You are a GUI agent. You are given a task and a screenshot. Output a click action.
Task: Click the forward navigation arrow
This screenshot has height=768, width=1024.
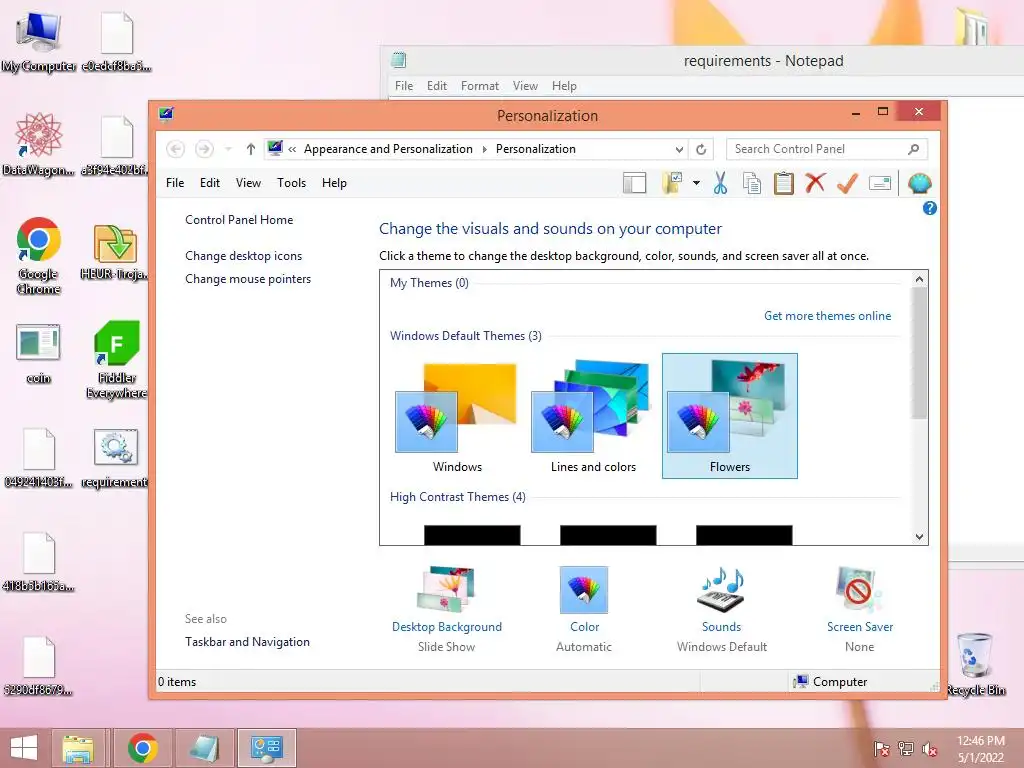point(204,149)
